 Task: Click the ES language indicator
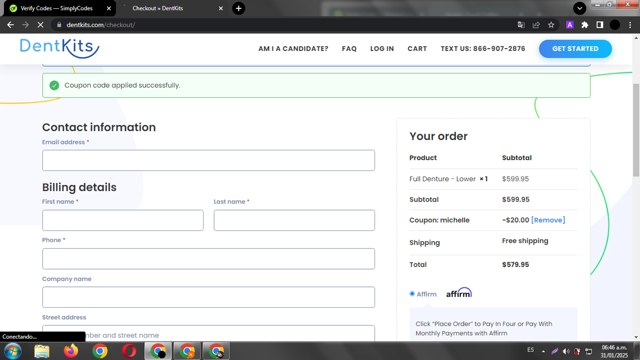530,350
